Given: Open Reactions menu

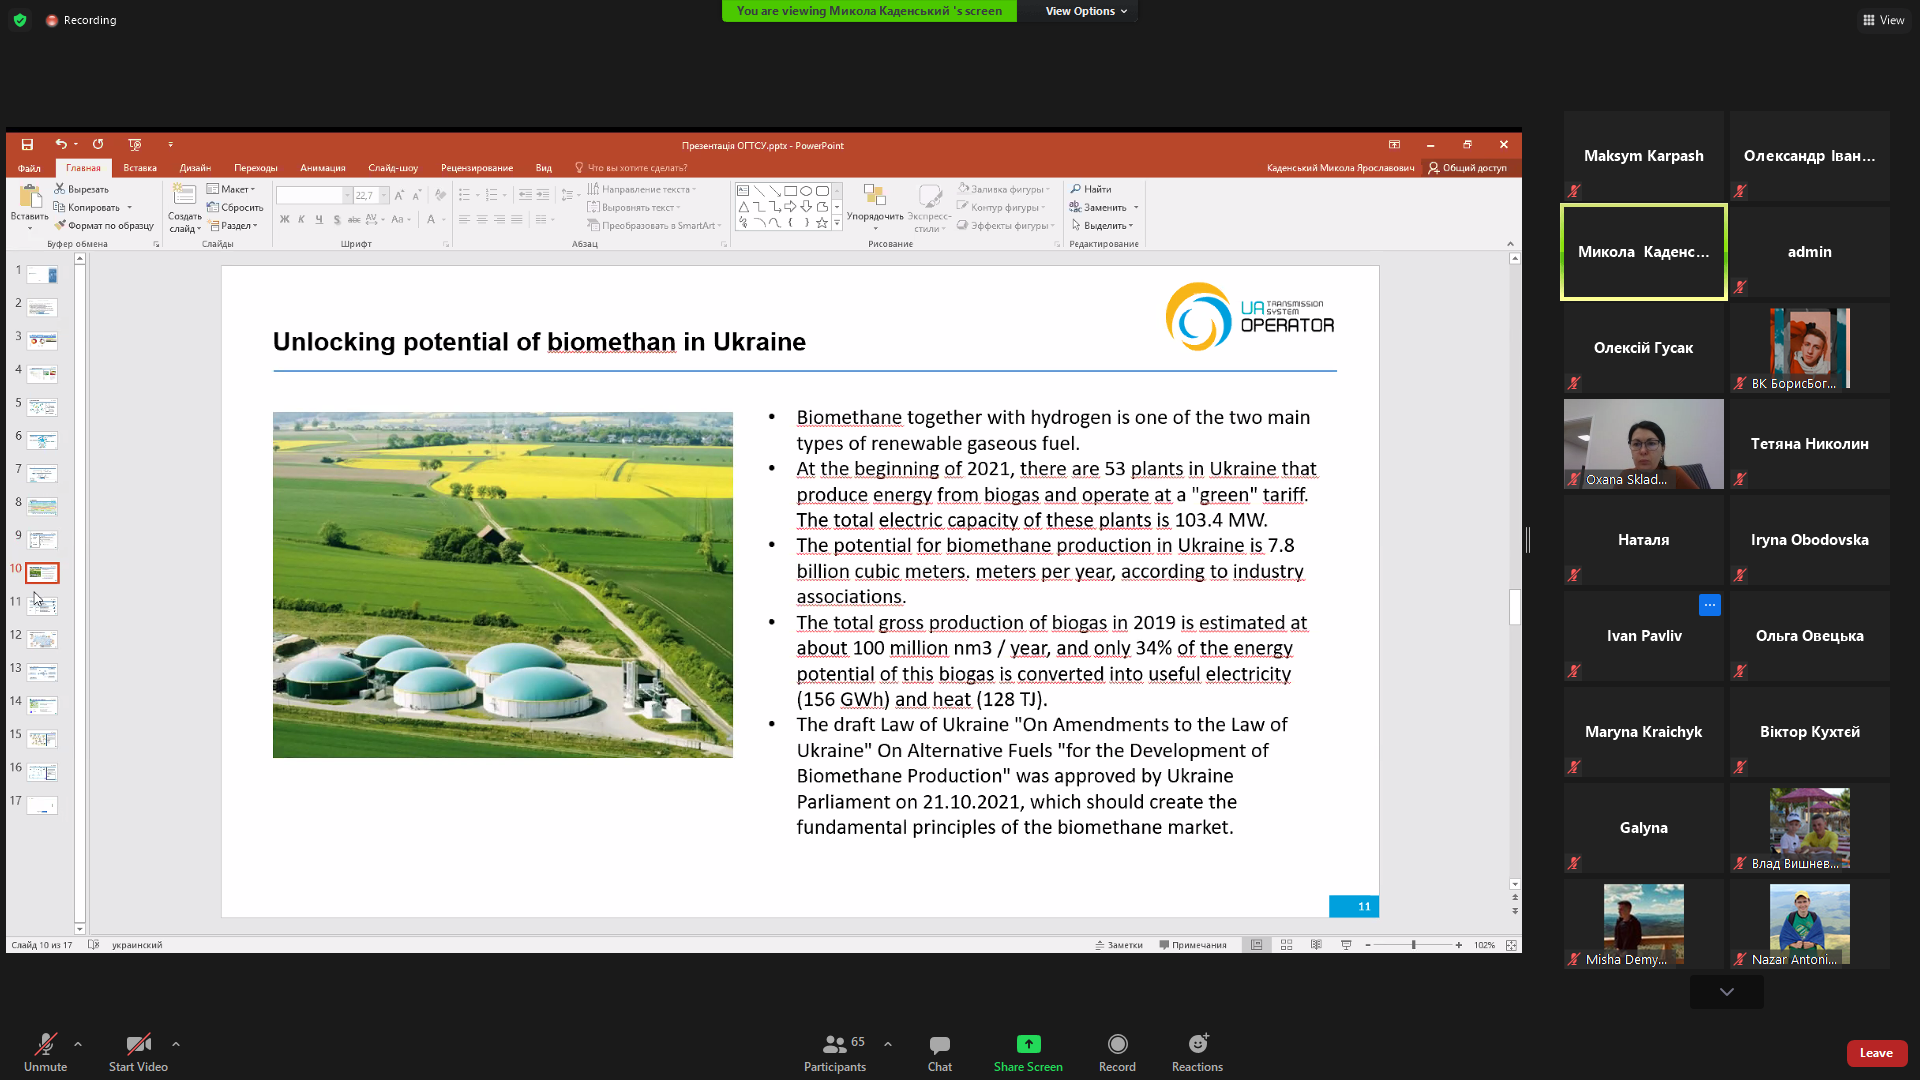Looking at the screenshot, I should click(x=1197, y=1052).
